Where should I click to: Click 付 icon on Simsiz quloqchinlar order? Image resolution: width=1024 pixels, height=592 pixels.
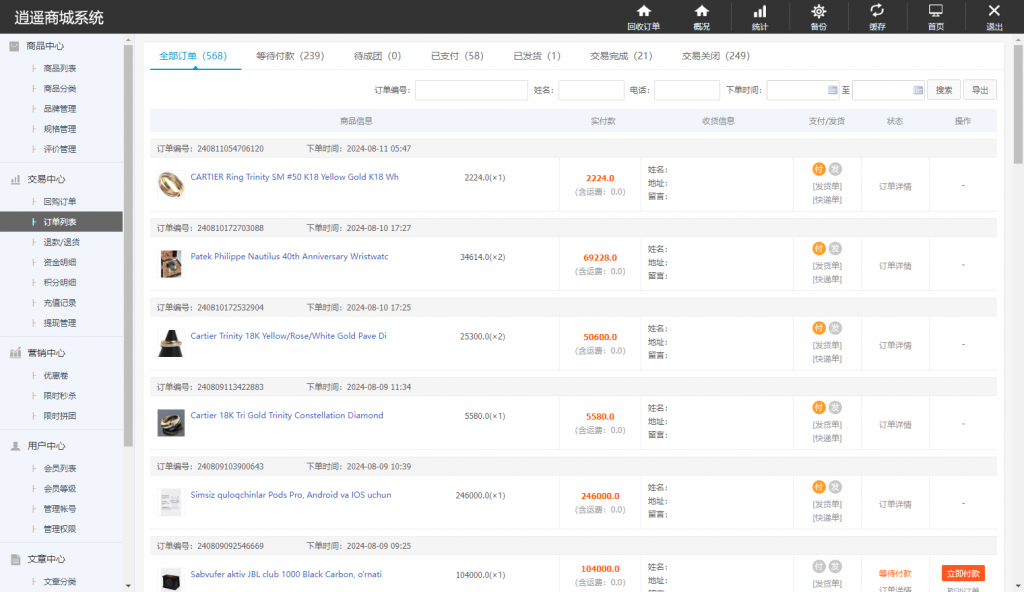click(x=819, y=487)
